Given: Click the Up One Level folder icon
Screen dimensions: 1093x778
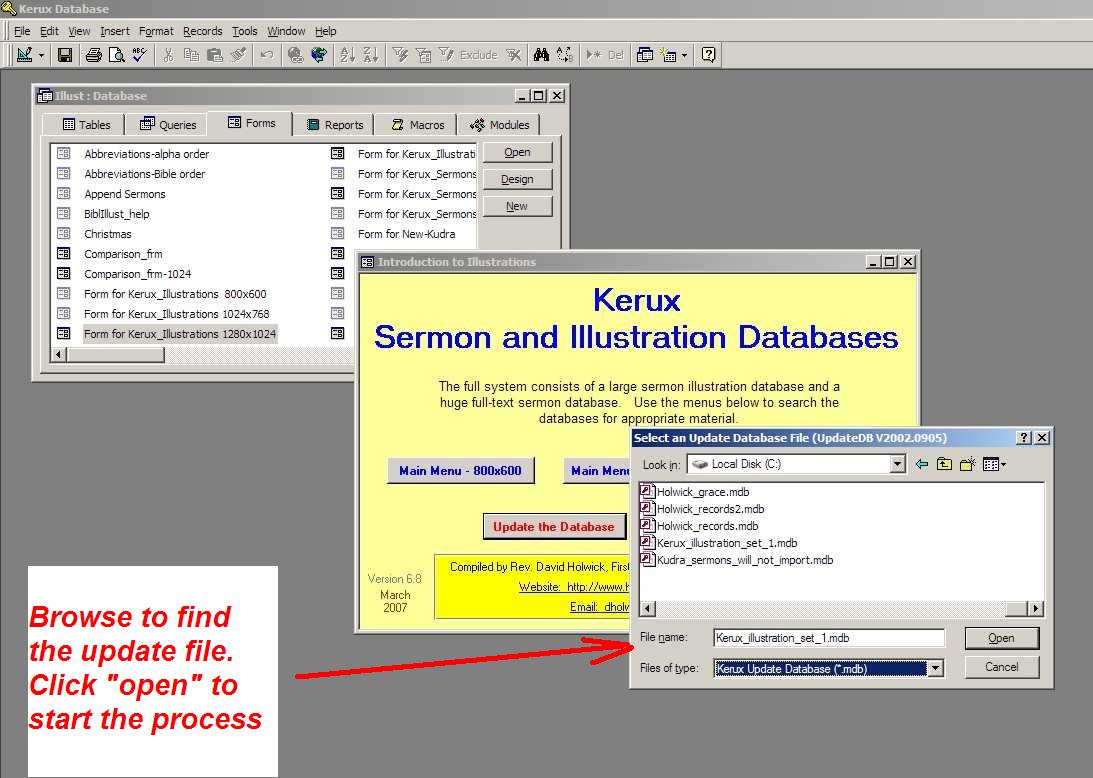Looking at the screenshot, I should (945, 464).
